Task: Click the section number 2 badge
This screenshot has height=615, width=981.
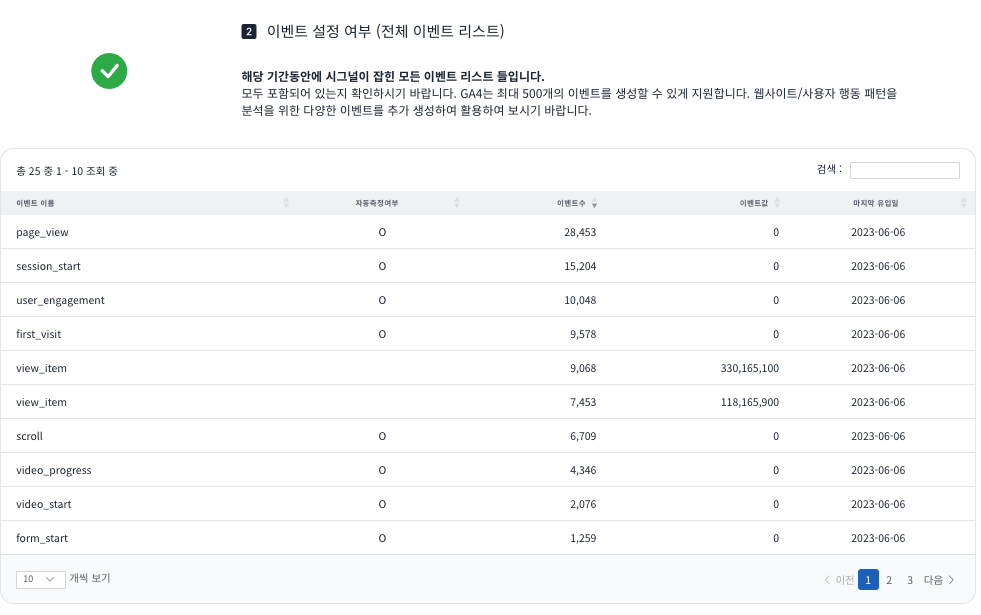Action: (249, 32)
